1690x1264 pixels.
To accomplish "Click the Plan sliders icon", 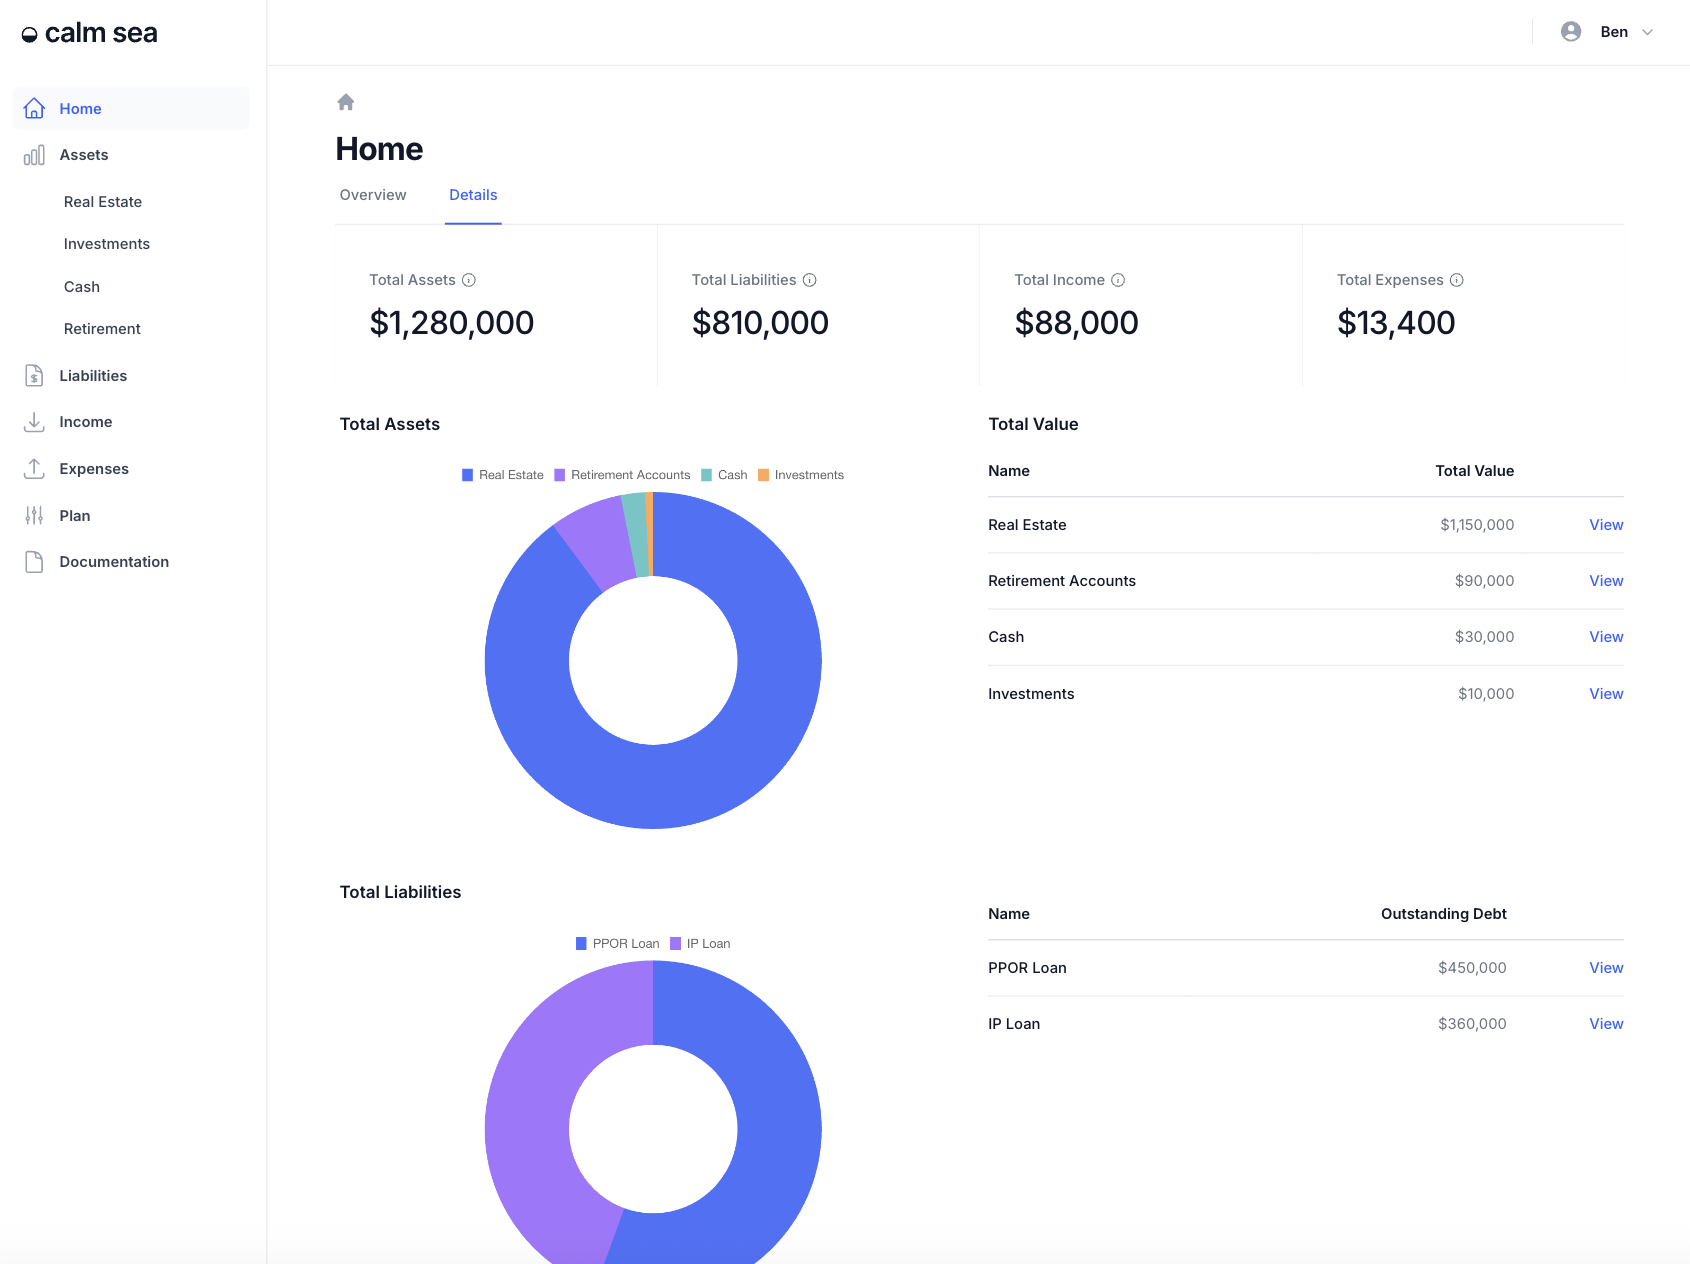I will click(x=34, y=516).
